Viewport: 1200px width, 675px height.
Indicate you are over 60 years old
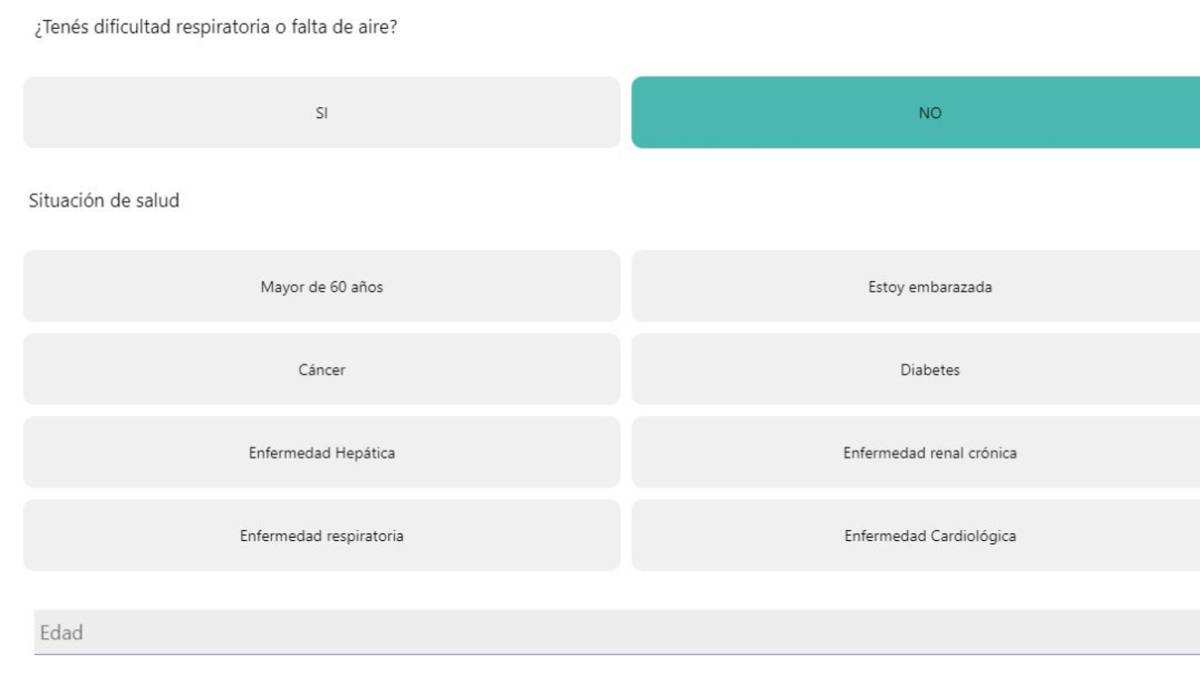pyautogui.click(x=321, y=287)
